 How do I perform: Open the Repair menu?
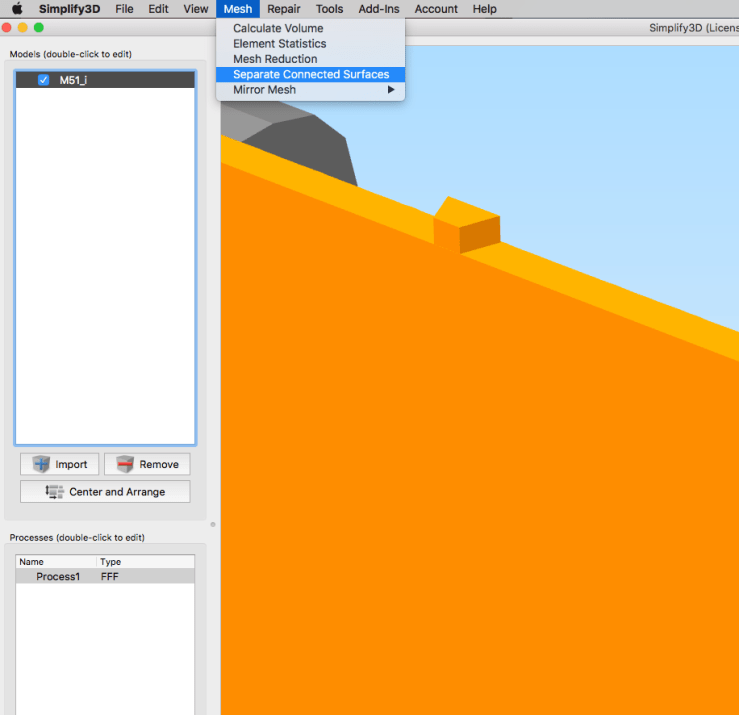[284, 9]
